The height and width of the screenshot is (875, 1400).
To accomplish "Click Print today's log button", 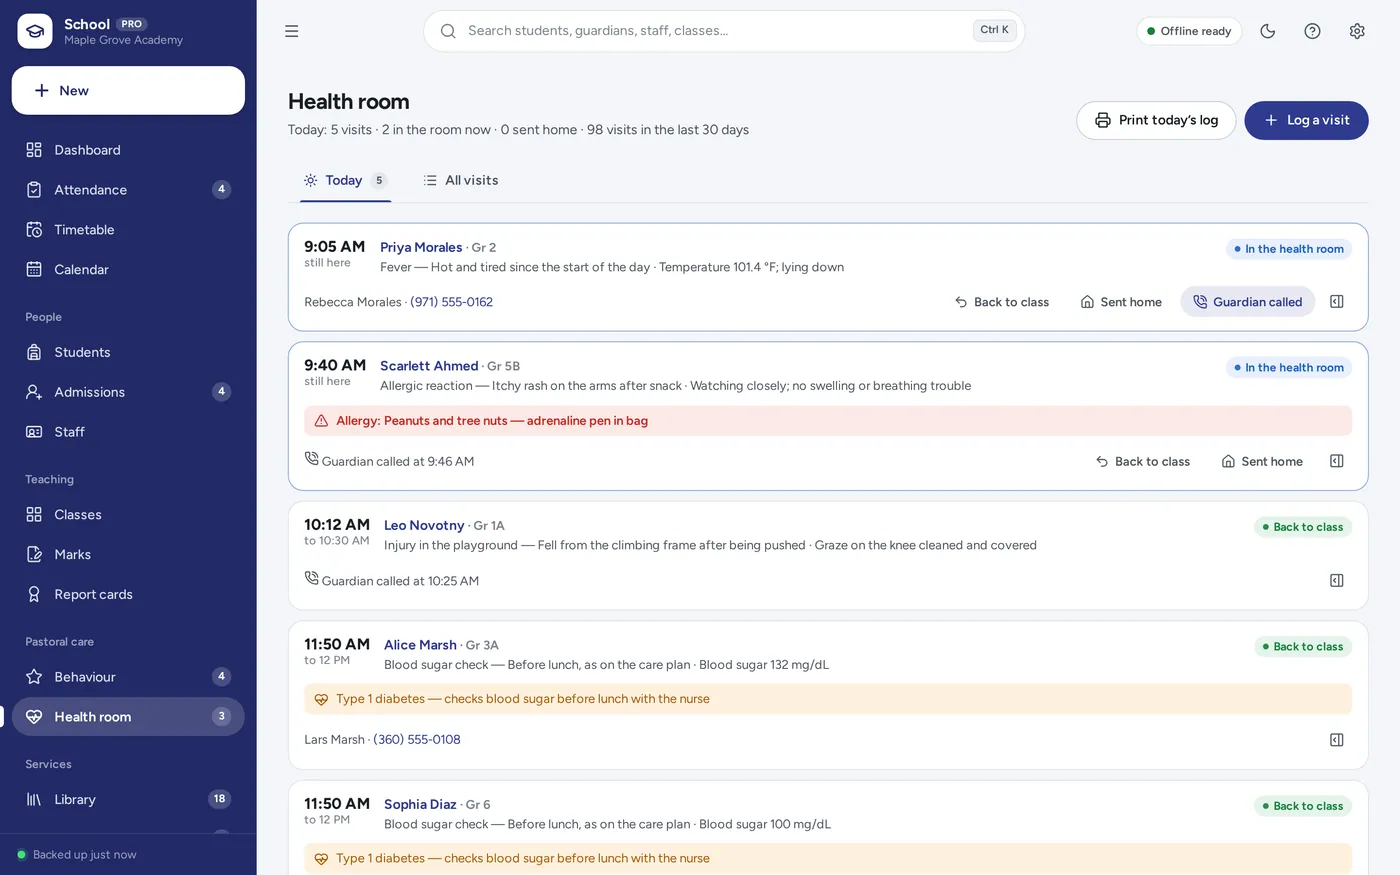I will pos(1156,120).
